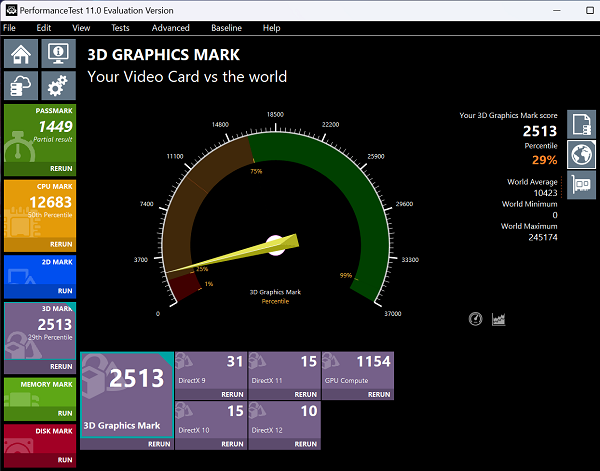Select the DirectX 11 score tile
The width and height of the screenshot is (600, 471).
[284, 370]
